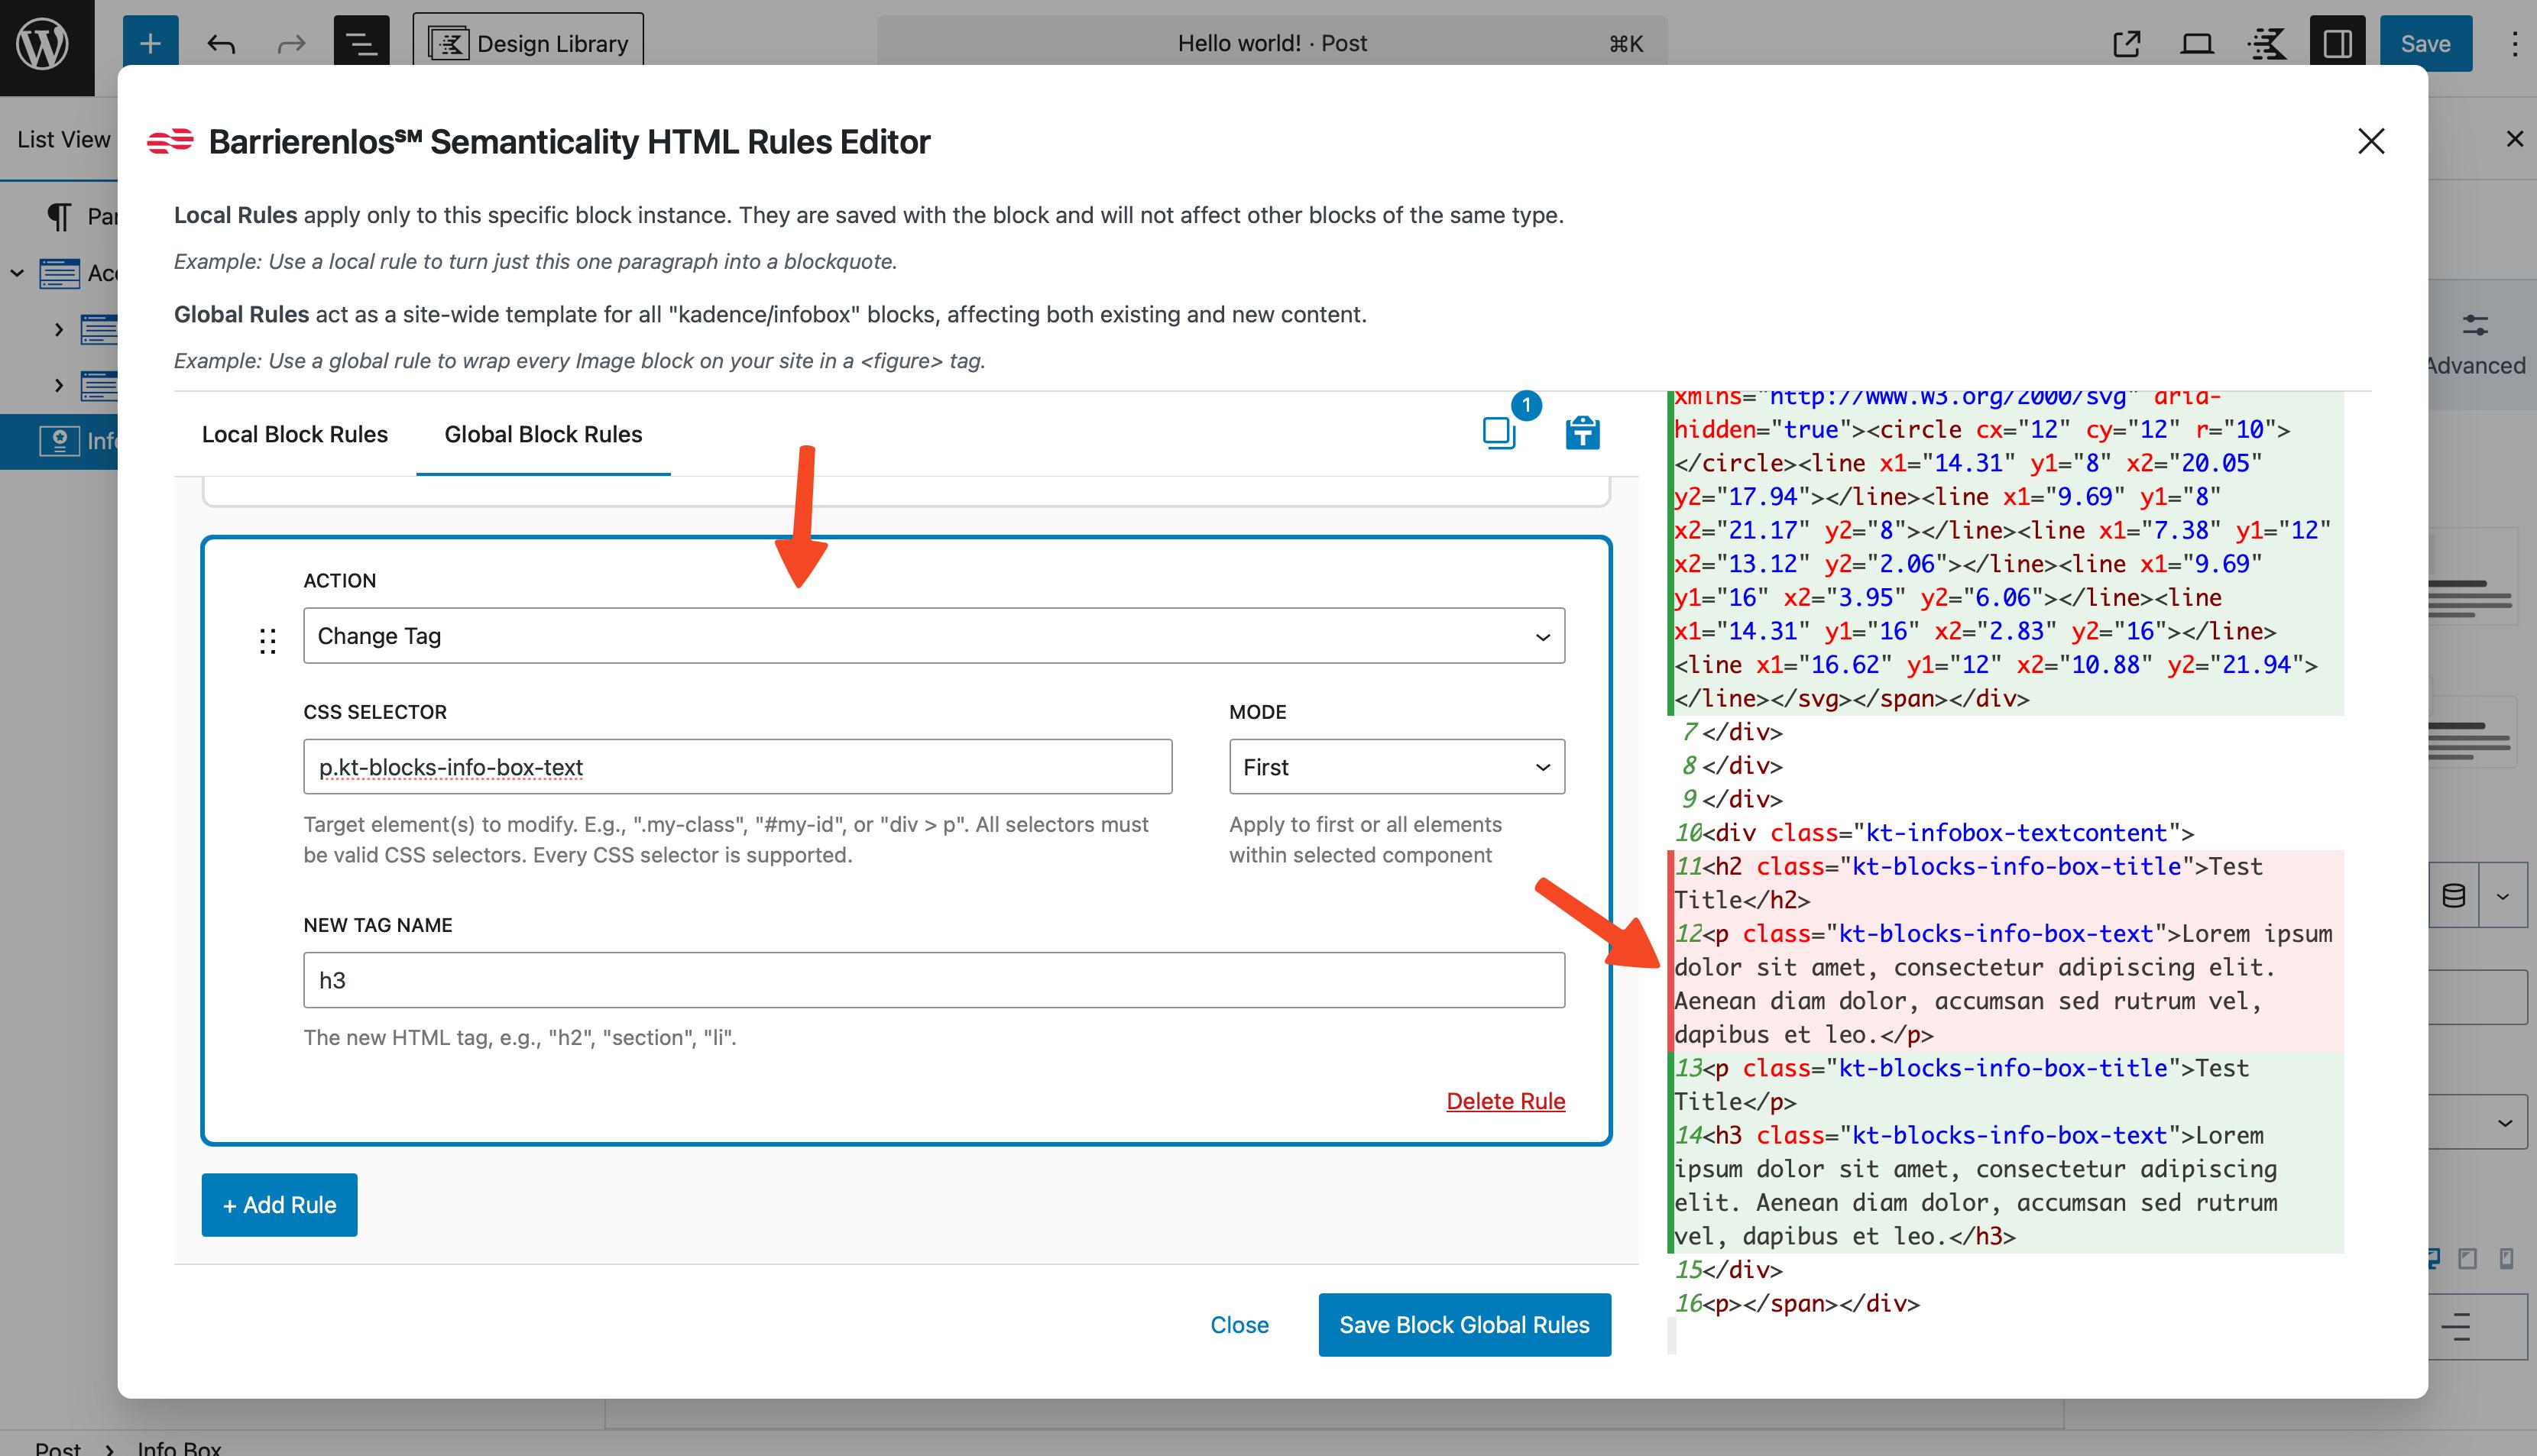The image size is (2537, 1456).
Task: Click the copy rules icon with badge
Action: [1499, 432]
